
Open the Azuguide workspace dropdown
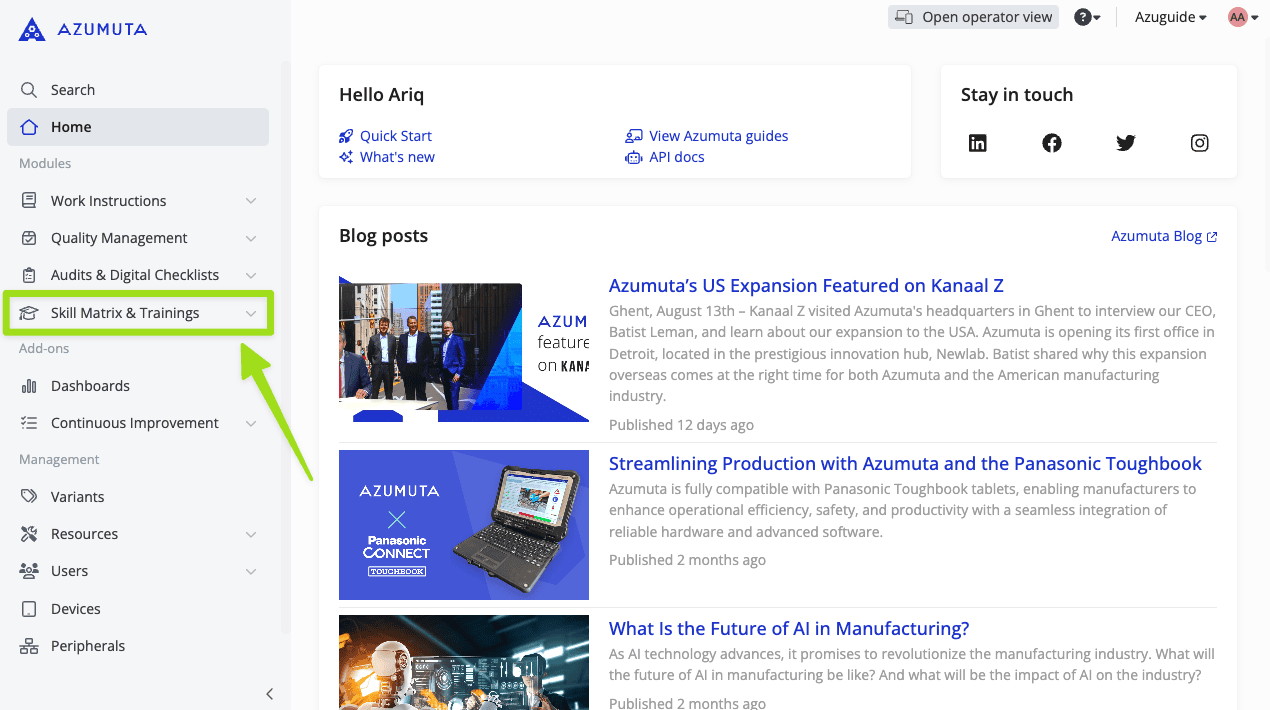coord(1170,17)
